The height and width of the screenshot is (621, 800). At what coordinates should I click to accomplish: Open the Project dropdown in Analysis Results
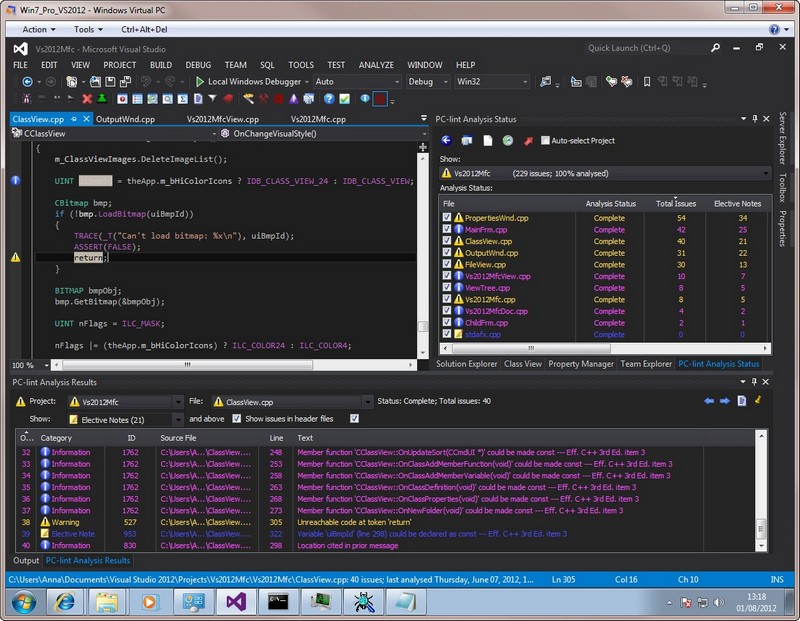click(x=125, y=402)
